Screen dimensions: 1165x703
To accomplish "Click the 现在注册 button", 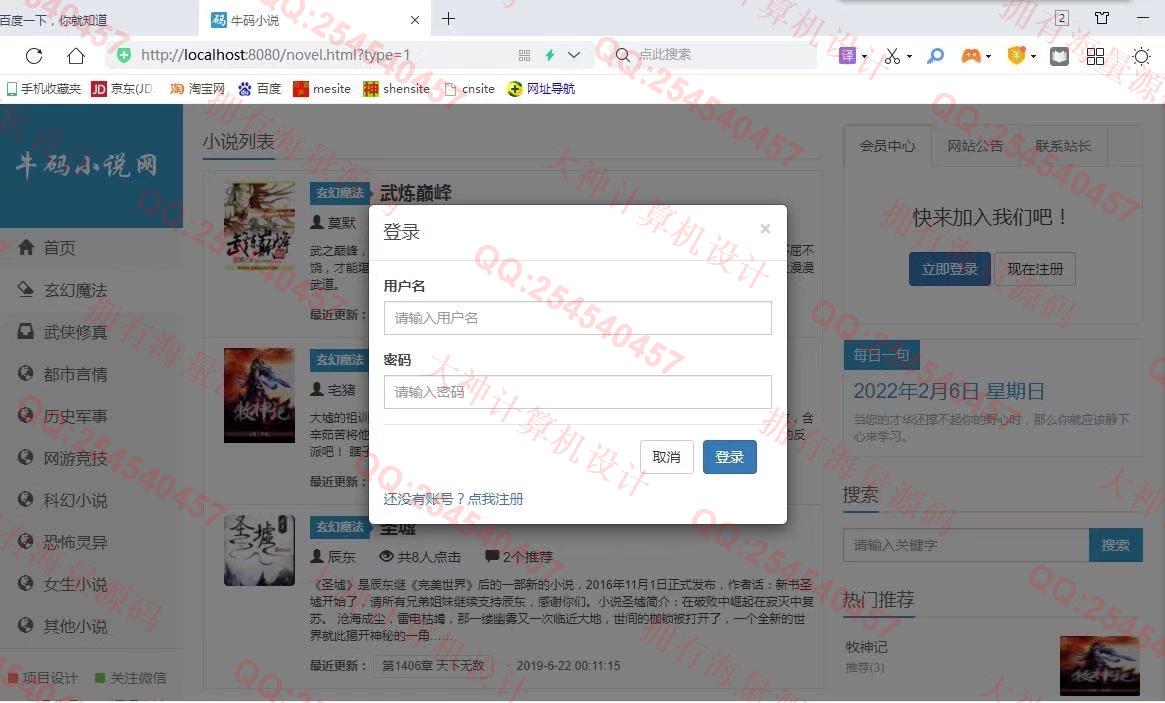I will [x=1035, y=269].
